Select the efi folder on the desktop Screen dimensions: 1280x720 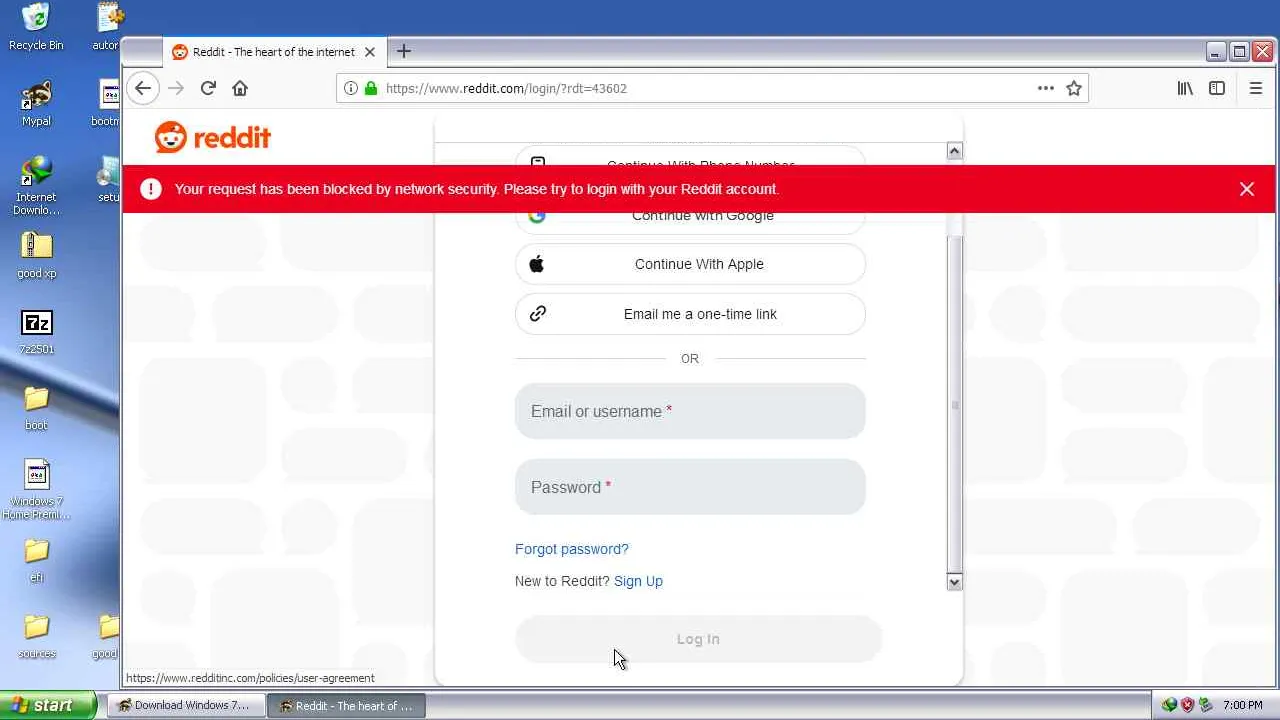click(x=36, y=560)
